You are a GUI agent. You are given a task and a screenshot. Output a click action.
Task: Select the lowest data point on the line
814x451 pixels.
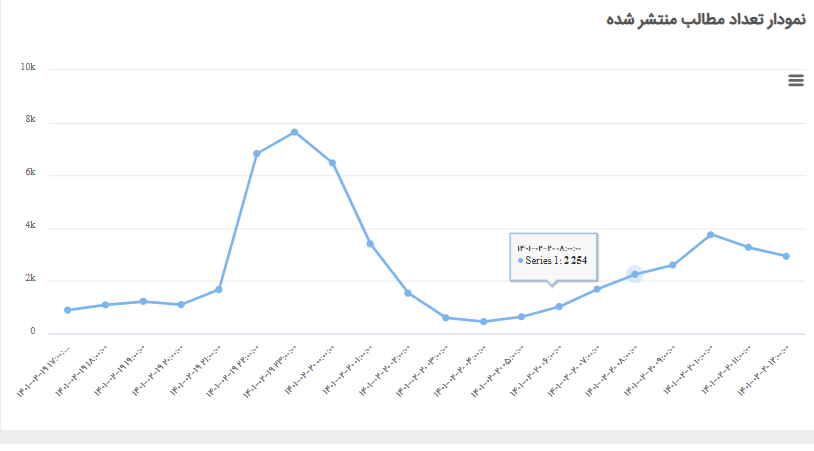click(484, 322)
